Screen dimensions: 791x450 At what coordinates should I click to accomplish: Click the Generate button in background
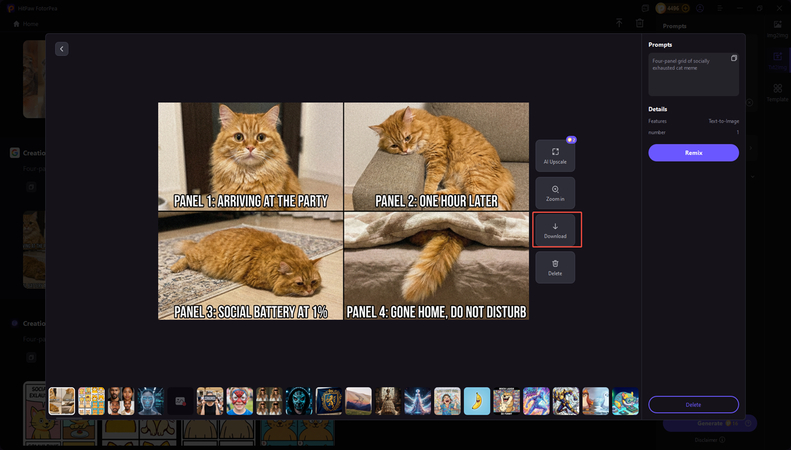710,423
